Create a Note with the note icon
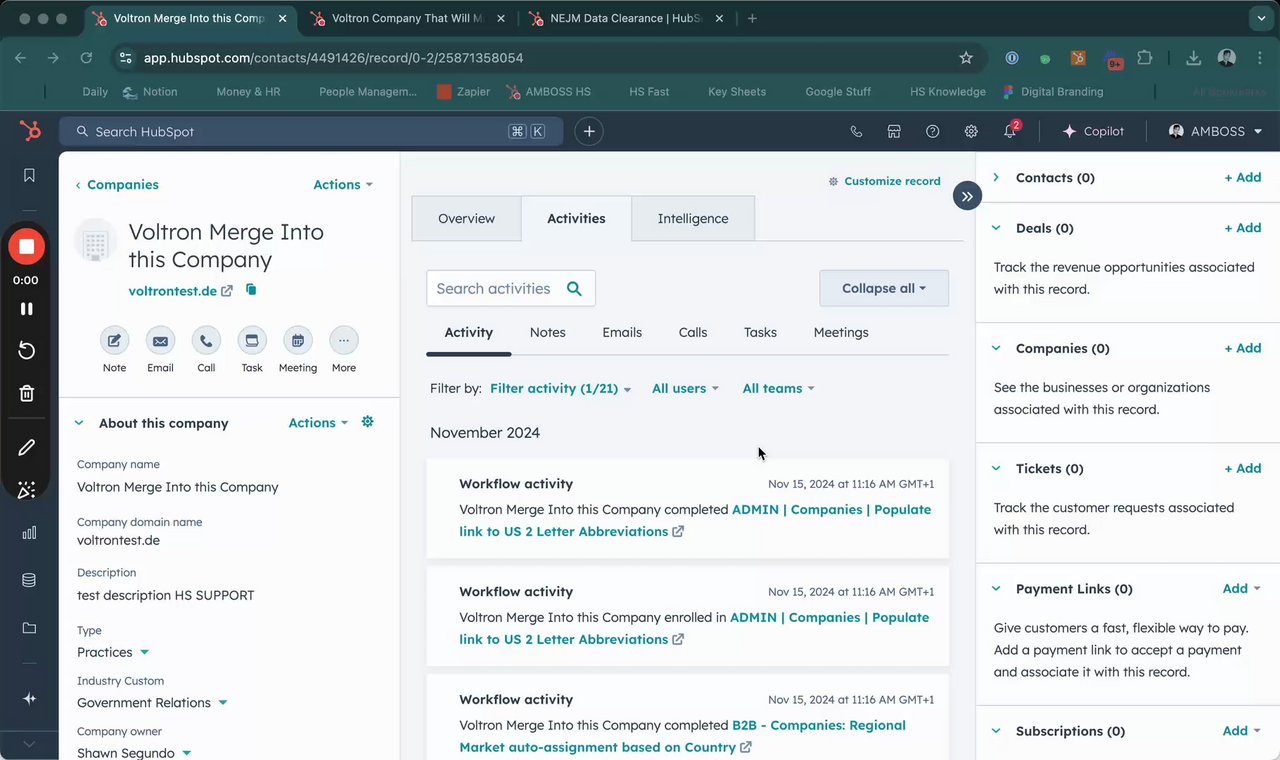Viewport: 1280px width, 760px height. point(114,340)
